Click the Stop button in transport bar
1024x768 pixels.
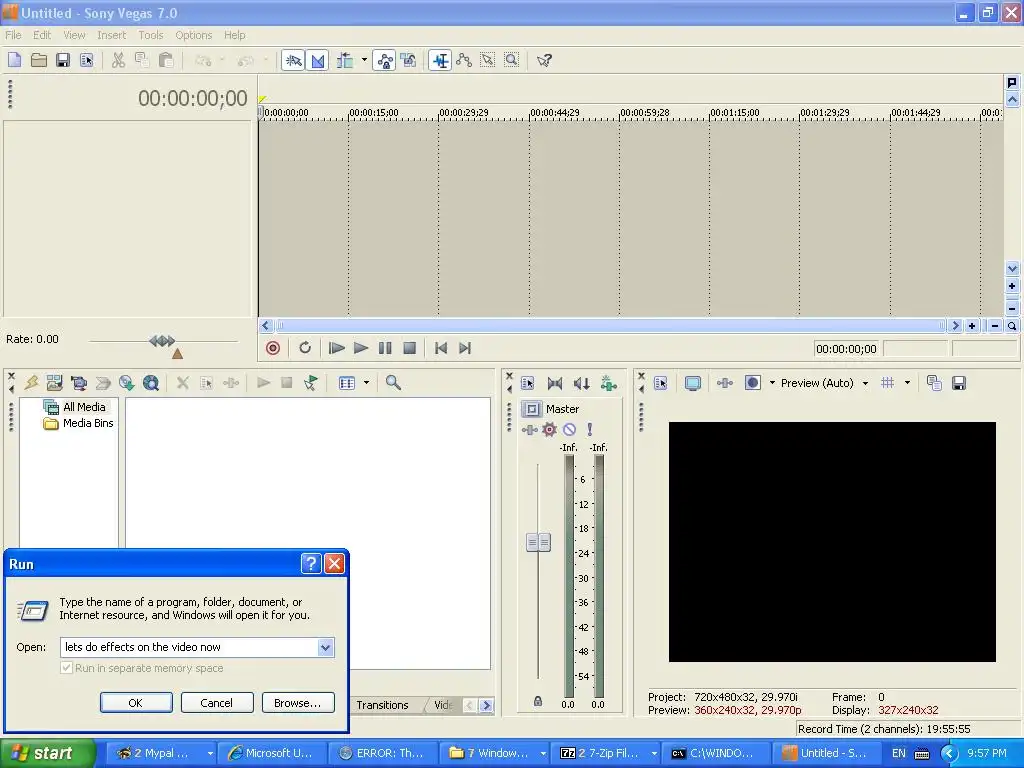coord(409,348)
